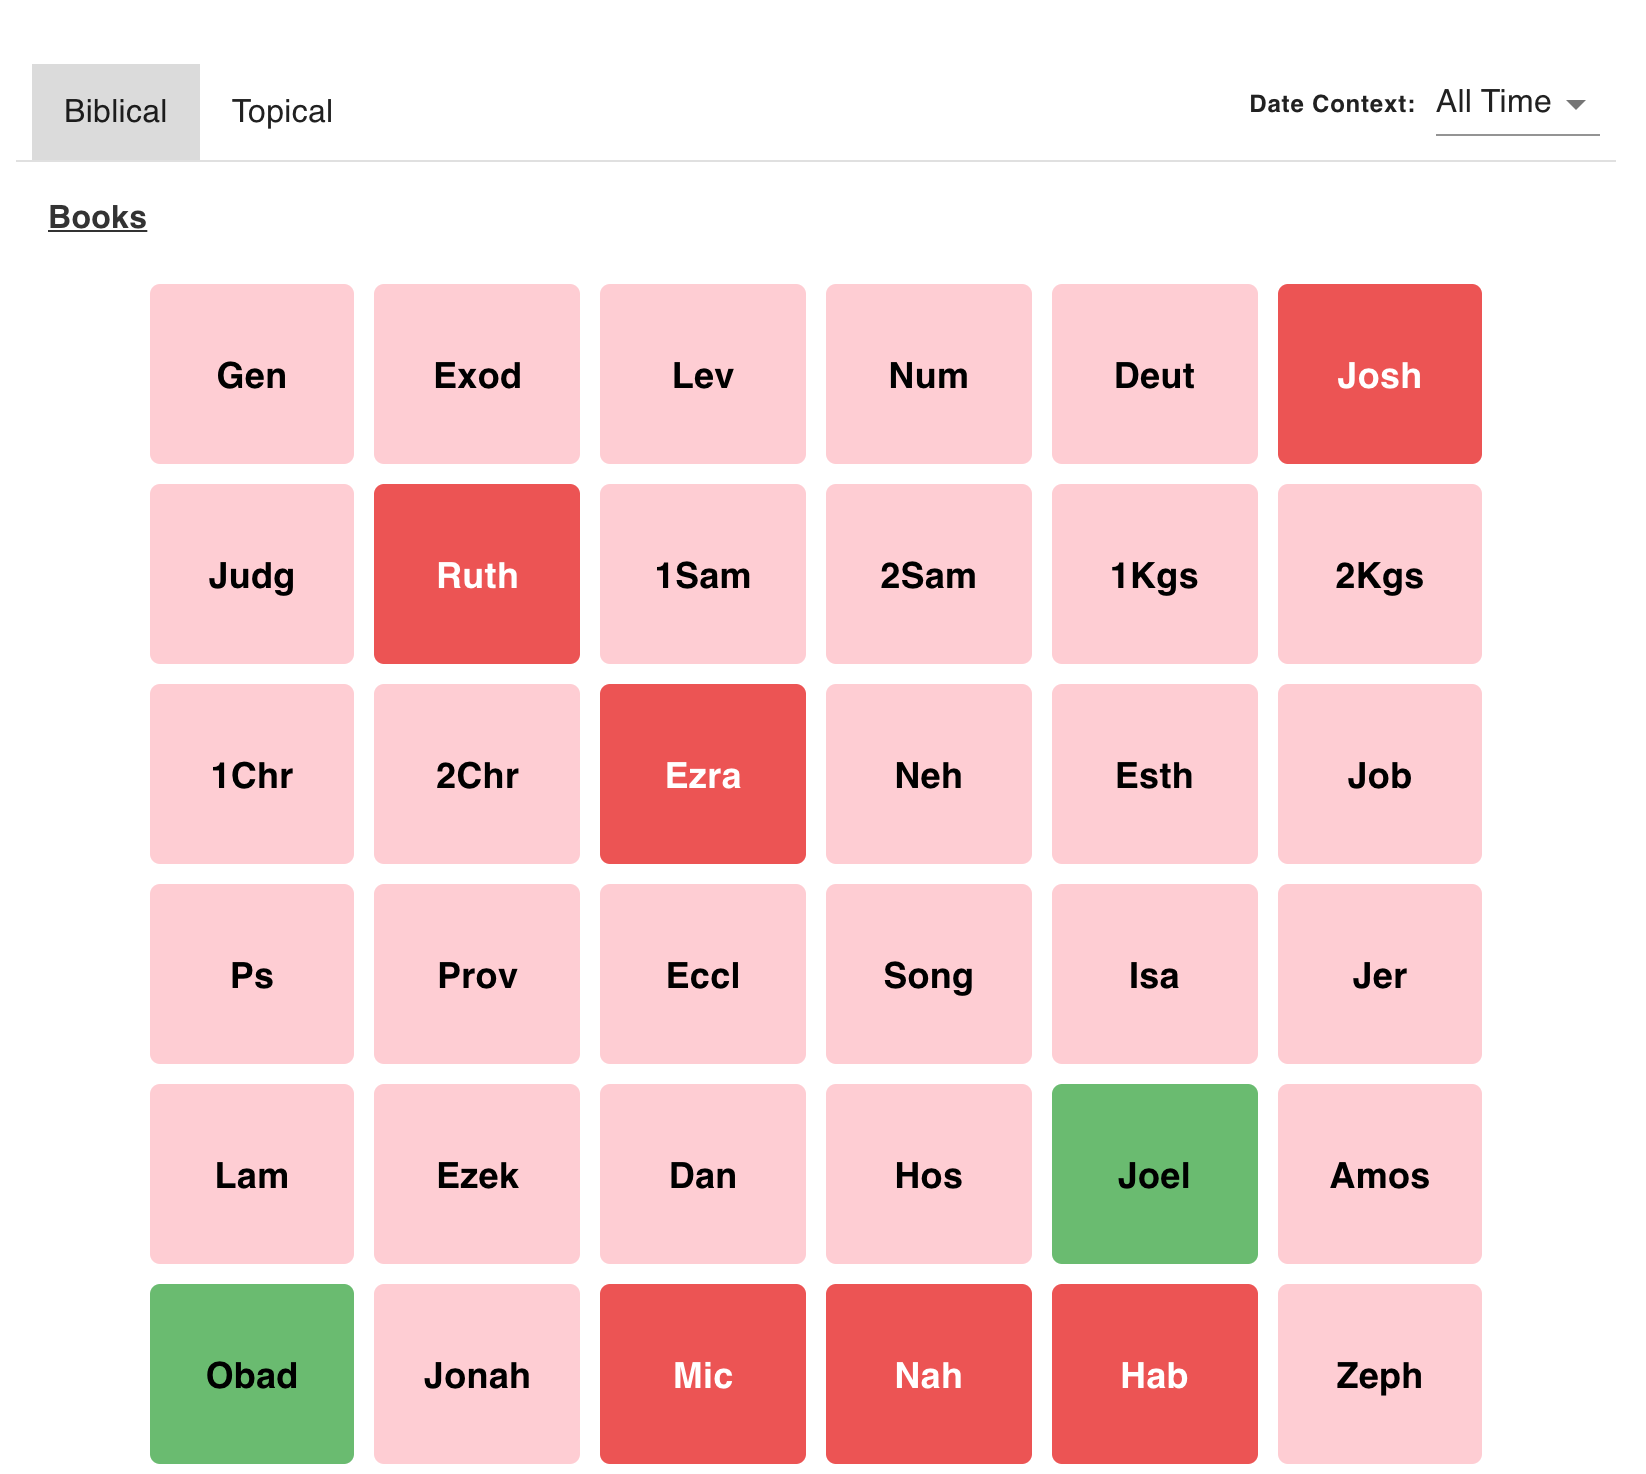This screenshot has width=1646, height=1474.
Task: Select the All Time date context value
Action: (1493, 102)
